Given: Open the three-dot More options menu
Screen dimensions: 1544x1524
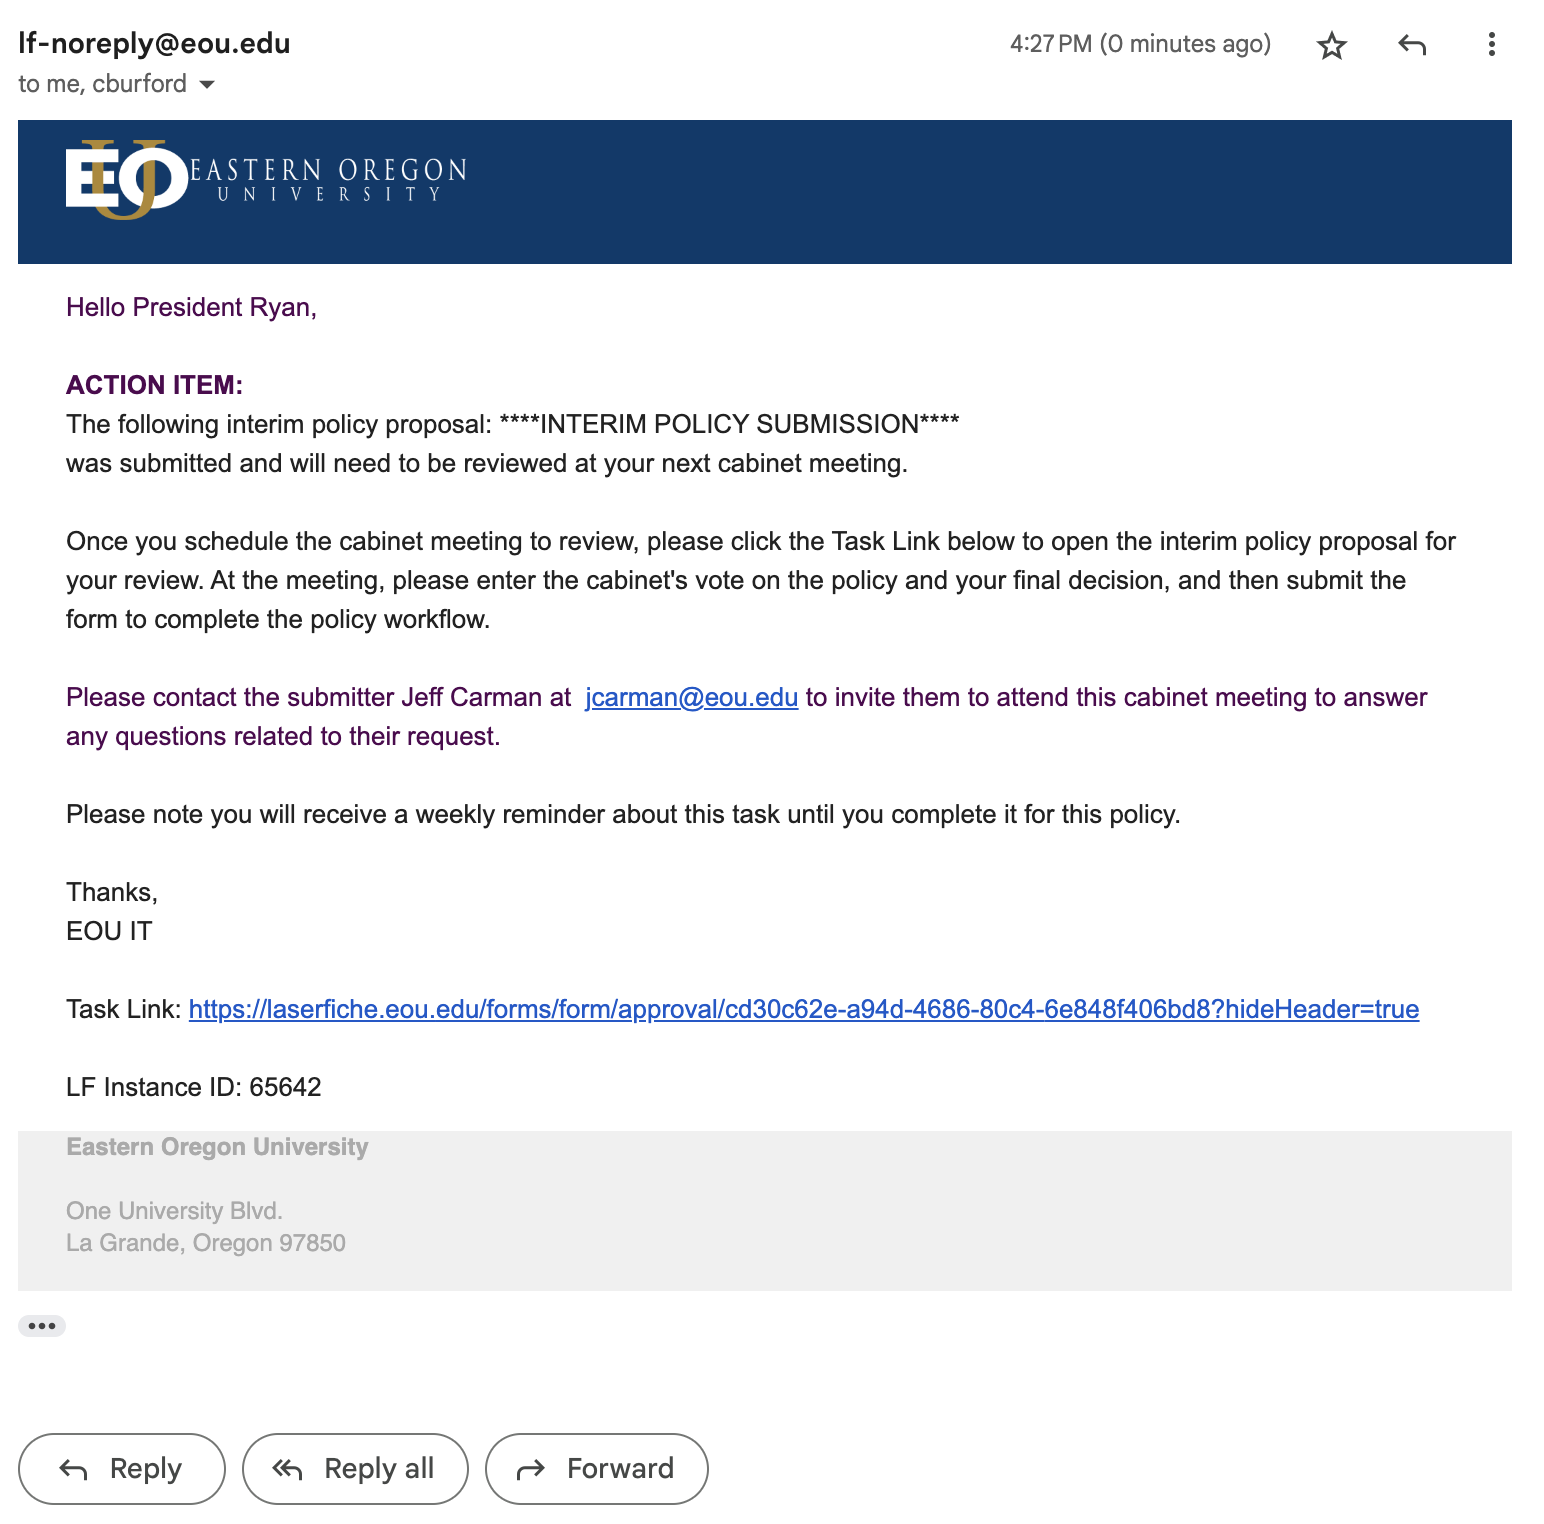Looking at the screenshot, I should pyautogui.click(x=1491, y=45).
